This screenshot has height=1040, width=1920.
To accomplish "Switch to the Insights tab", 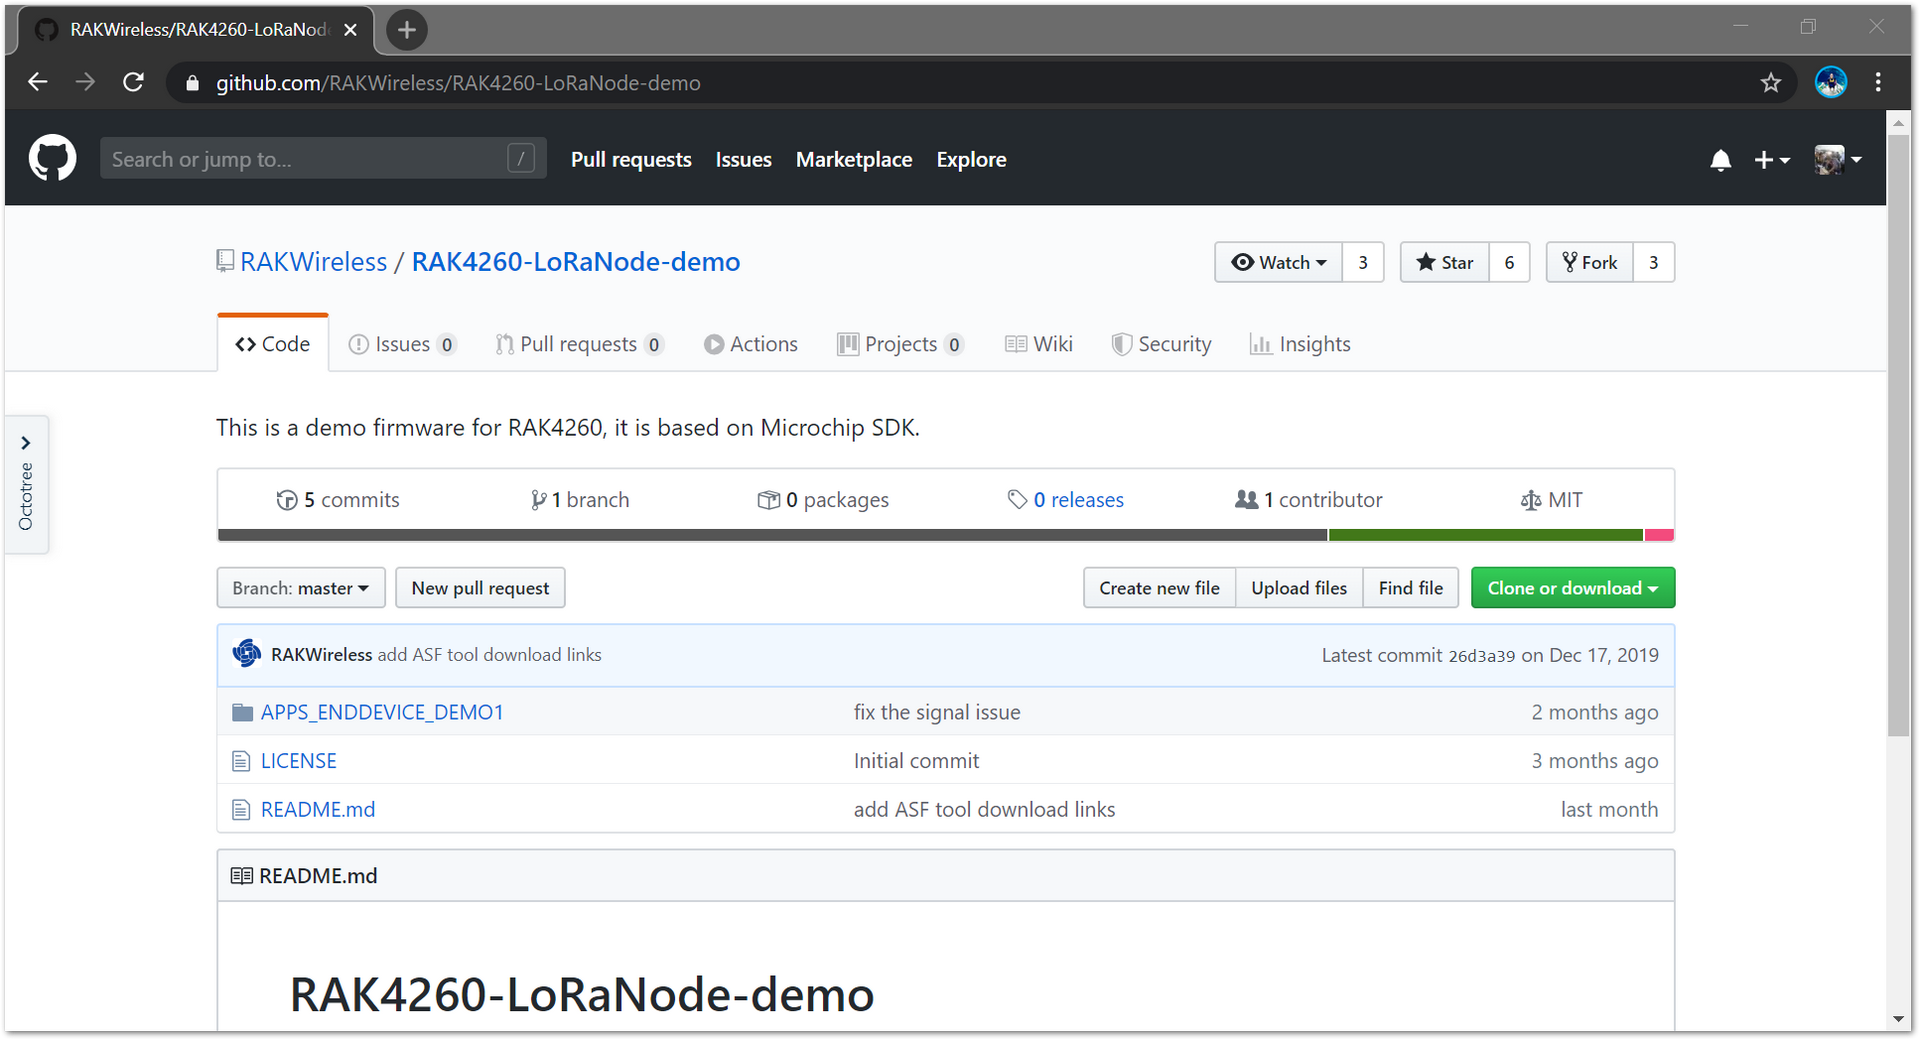I will point(1300,344).
